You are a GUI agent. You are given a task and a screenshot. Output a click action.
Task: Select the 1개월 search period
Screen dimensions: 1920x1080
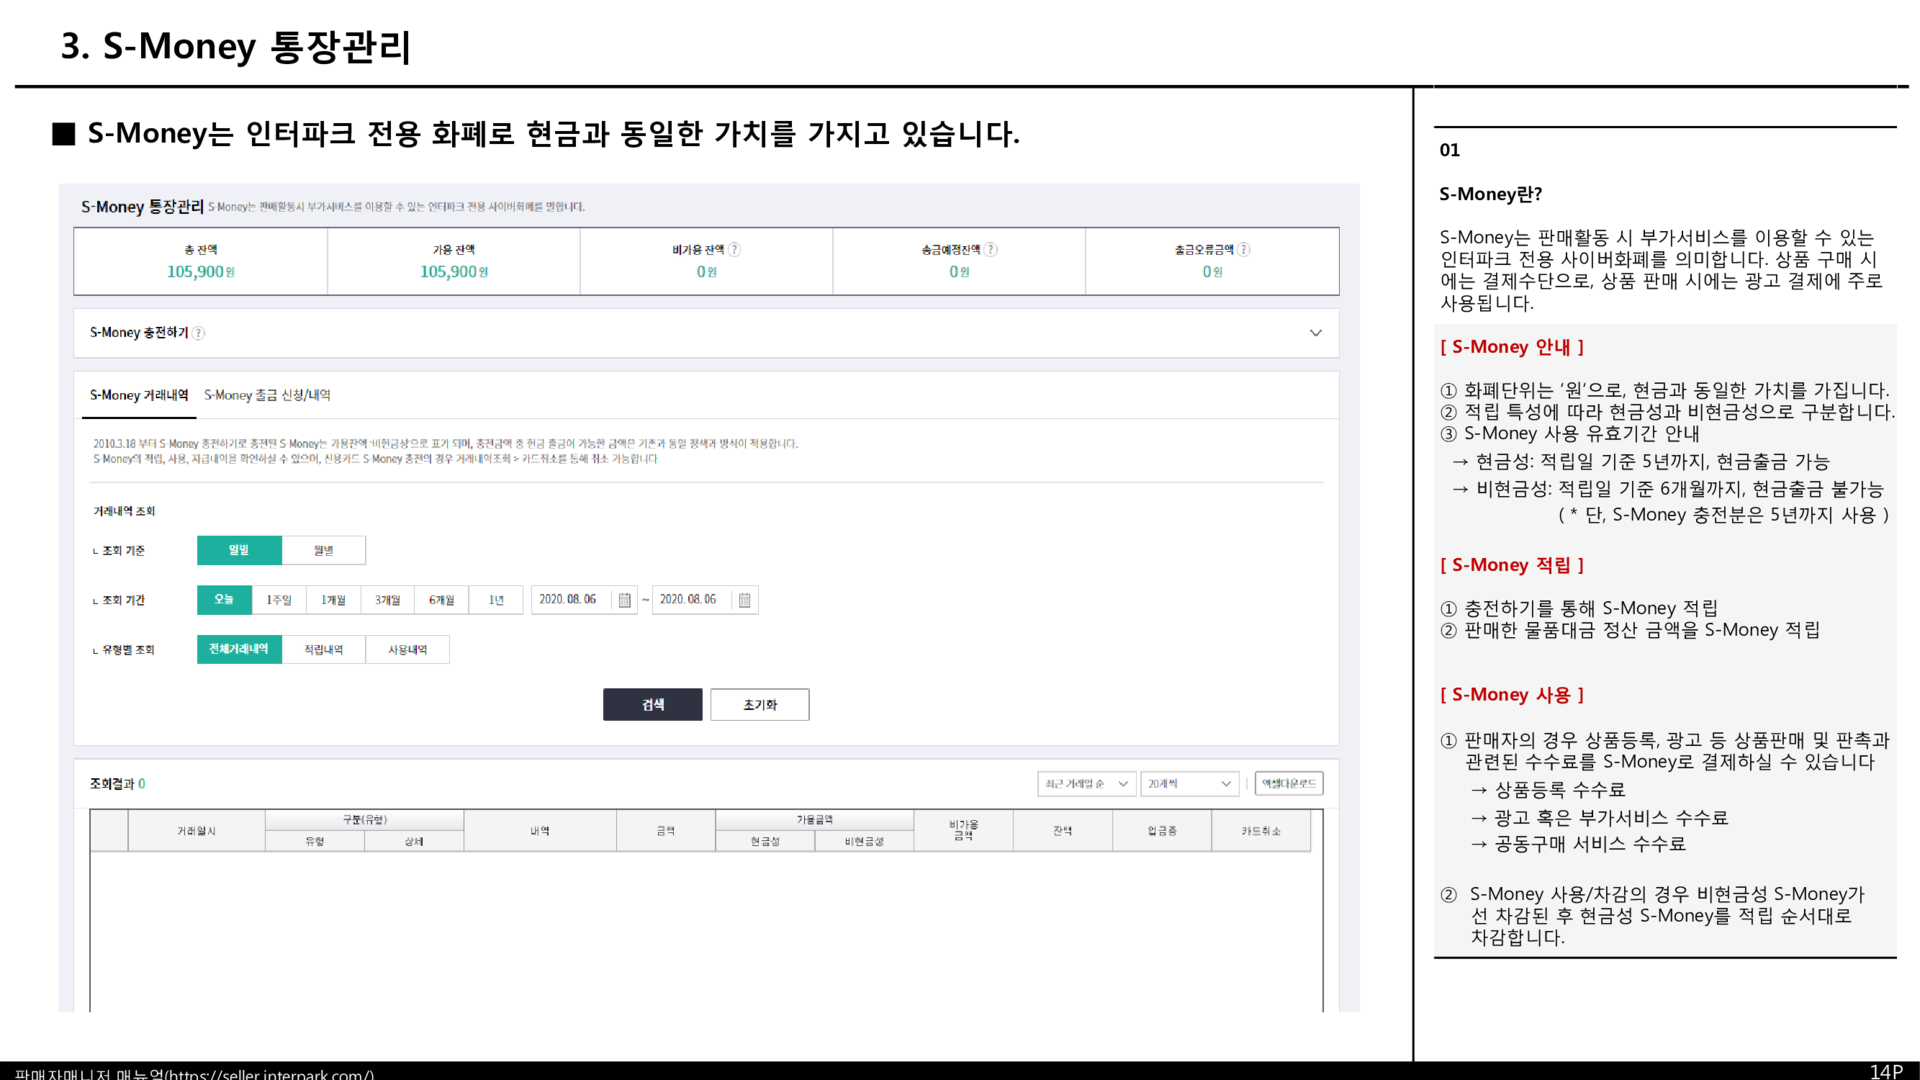tap(333, 600)
